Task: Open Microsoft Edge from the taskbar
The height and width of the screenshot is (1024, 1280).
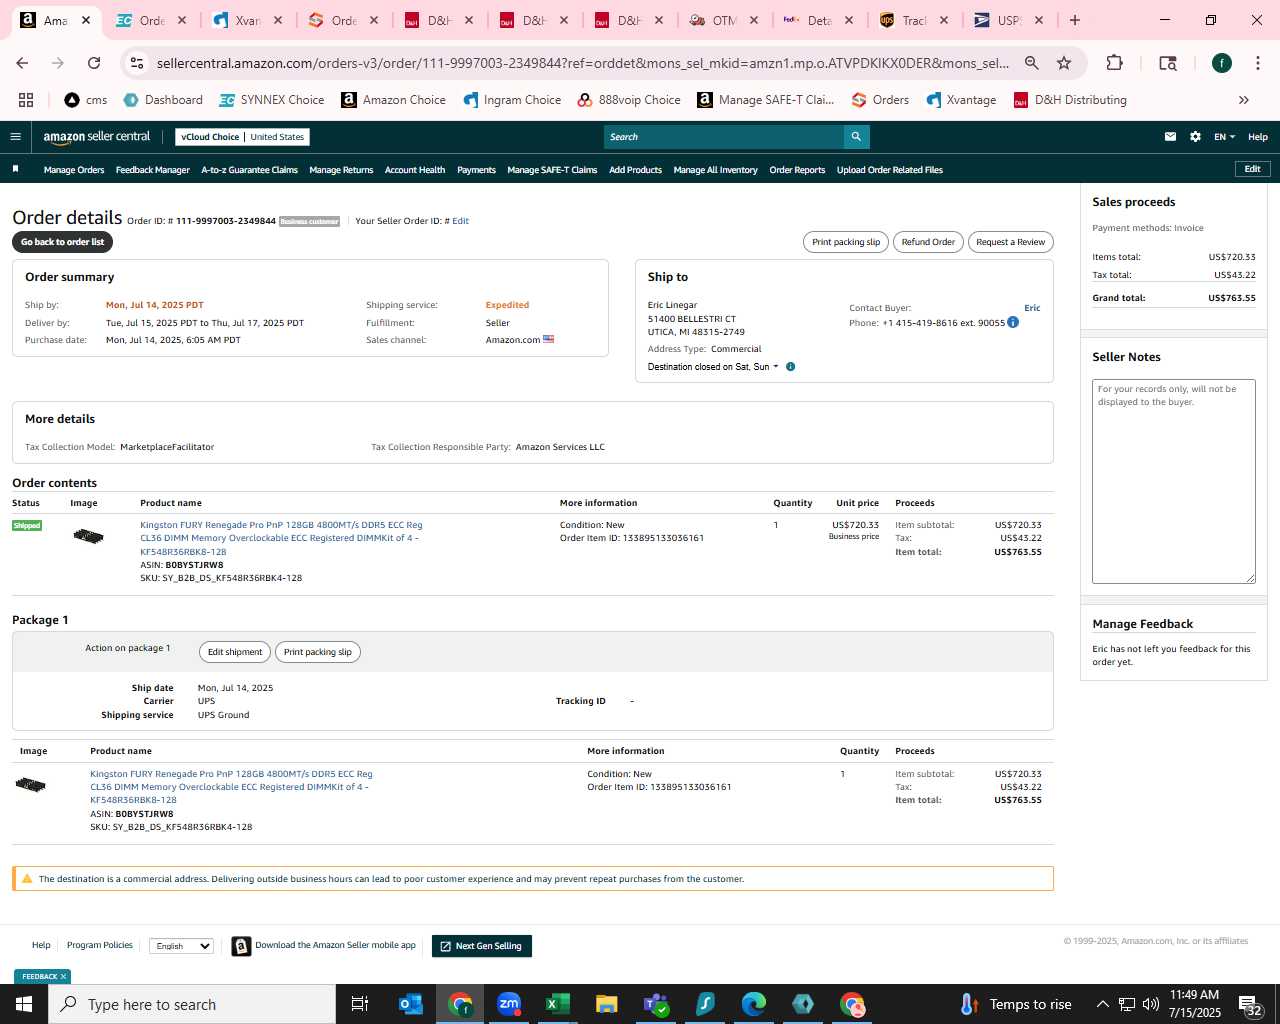Action: pyautogui.click(x=754, y=1004)
